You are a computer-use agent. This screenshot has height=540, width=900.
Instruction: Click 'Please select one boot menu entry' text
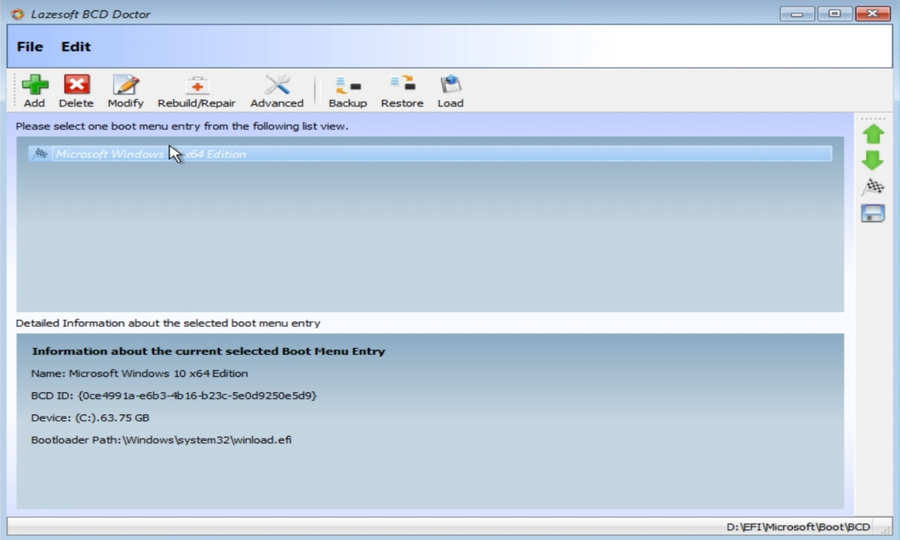(182, 126)
